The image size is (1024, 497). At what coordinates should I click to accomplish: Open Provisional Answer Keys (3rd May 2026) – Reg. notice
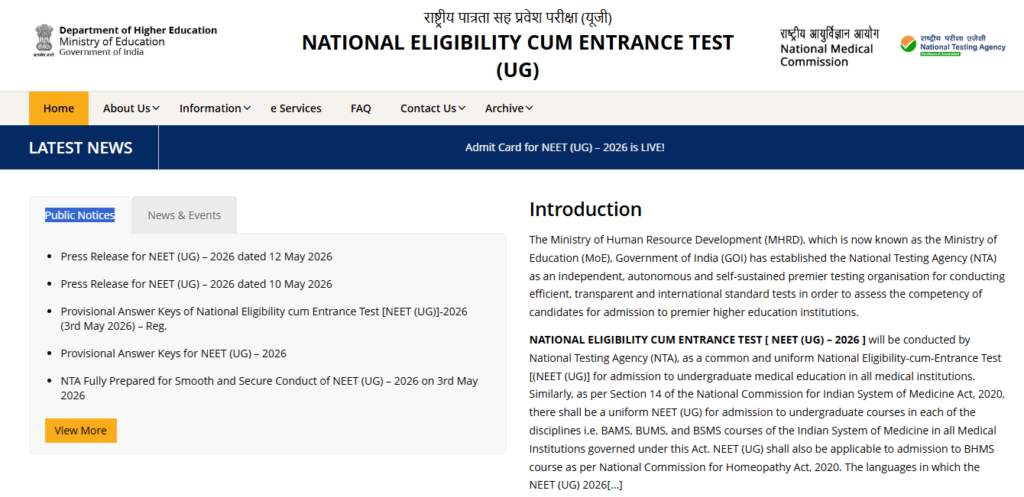(x=264, y=319)
